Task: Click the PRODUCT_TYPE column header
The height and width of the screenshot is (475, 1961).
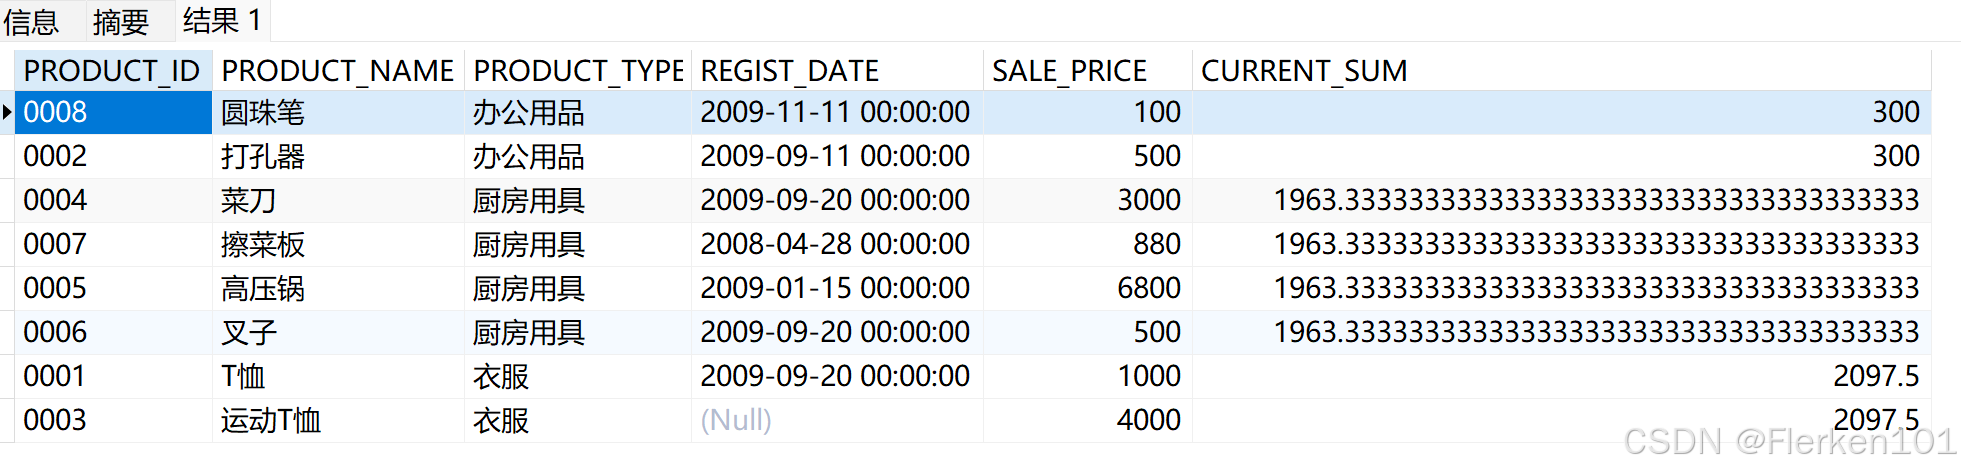Action: pos(578,71)
